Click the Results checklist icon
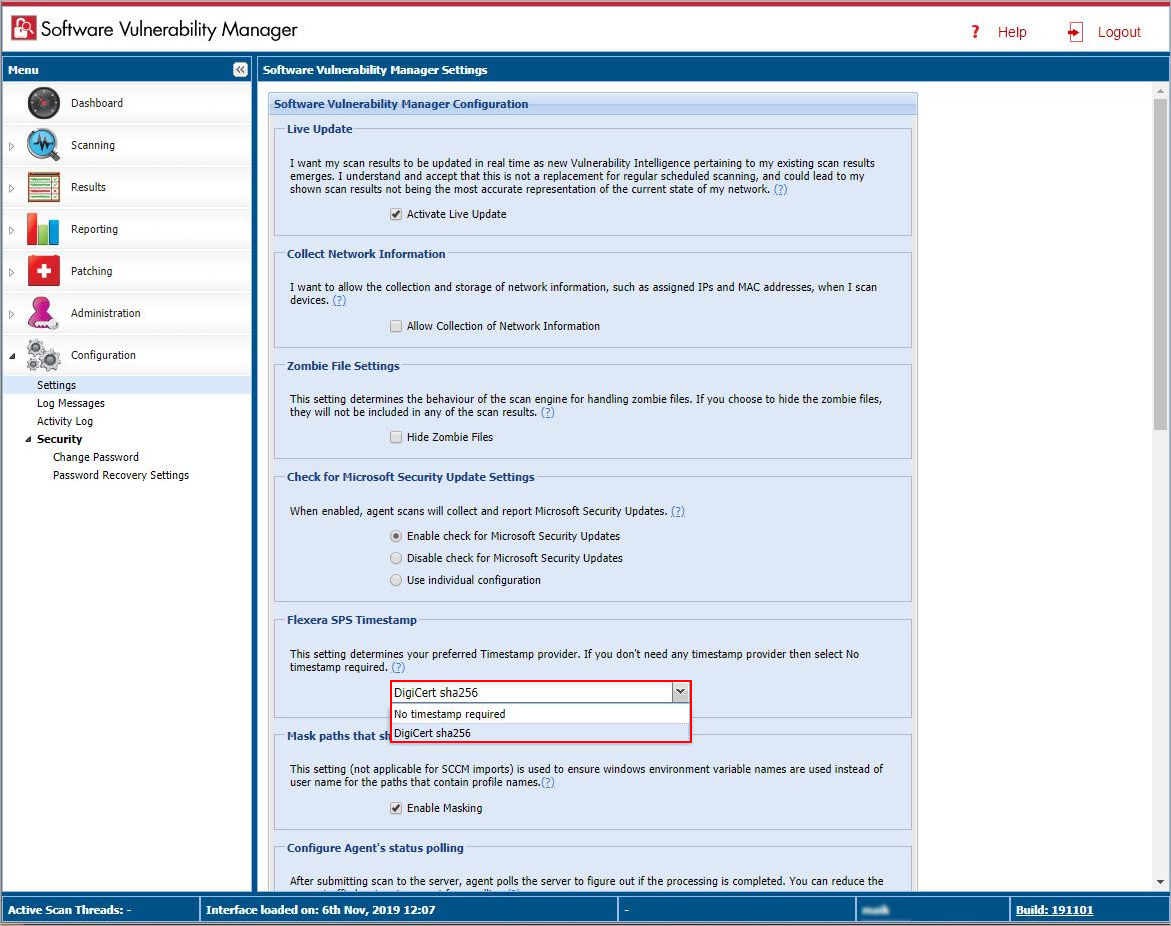The image size is (1171, 926). (43, 187)
